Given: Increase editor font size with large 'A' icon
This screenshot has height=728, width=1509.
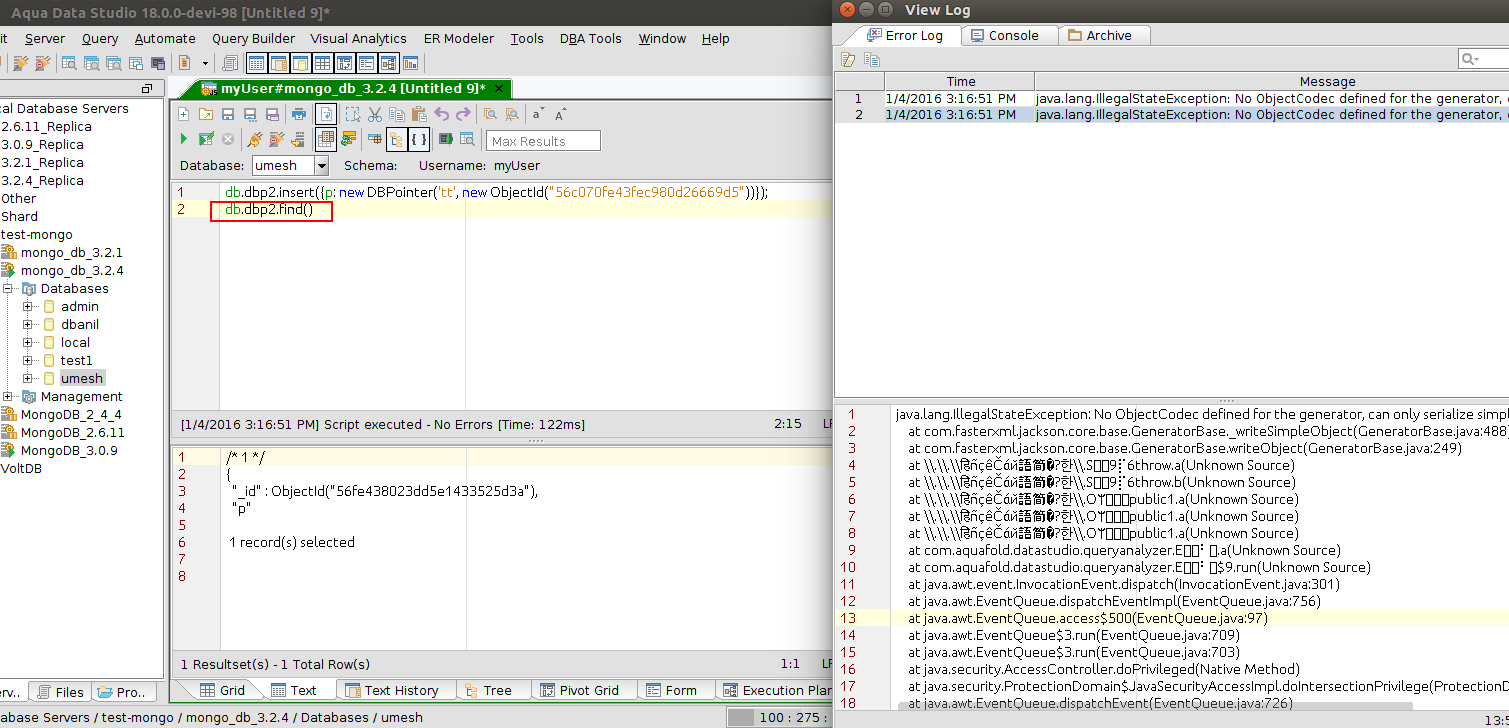Looking at the screenshot, I should click(x=561, y=115).
